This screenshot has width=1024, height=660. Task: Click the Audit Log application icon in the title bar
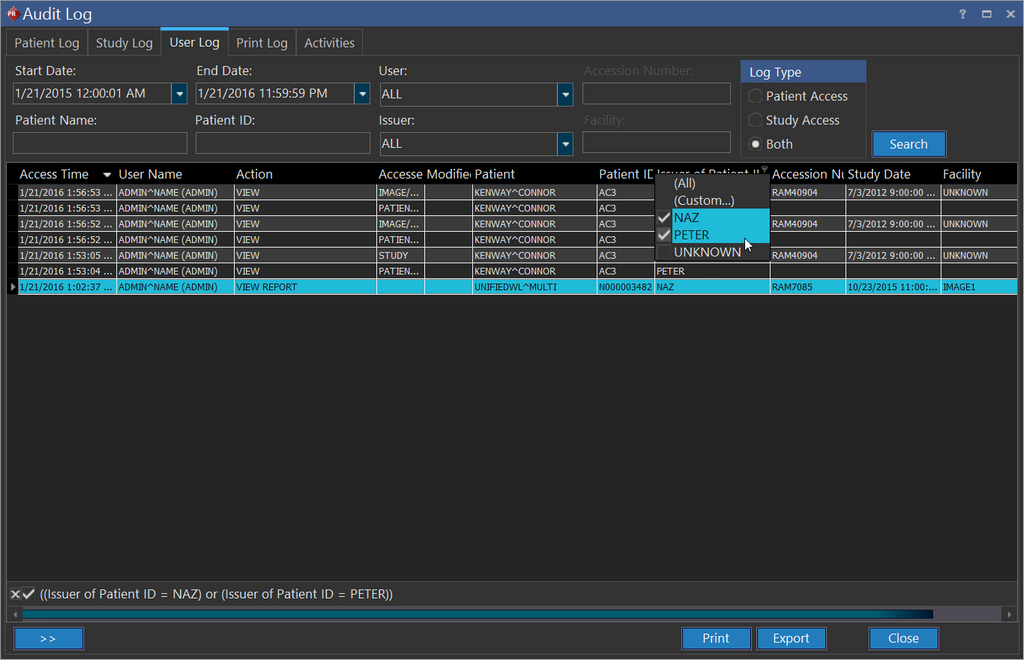(x=12, y=14)
